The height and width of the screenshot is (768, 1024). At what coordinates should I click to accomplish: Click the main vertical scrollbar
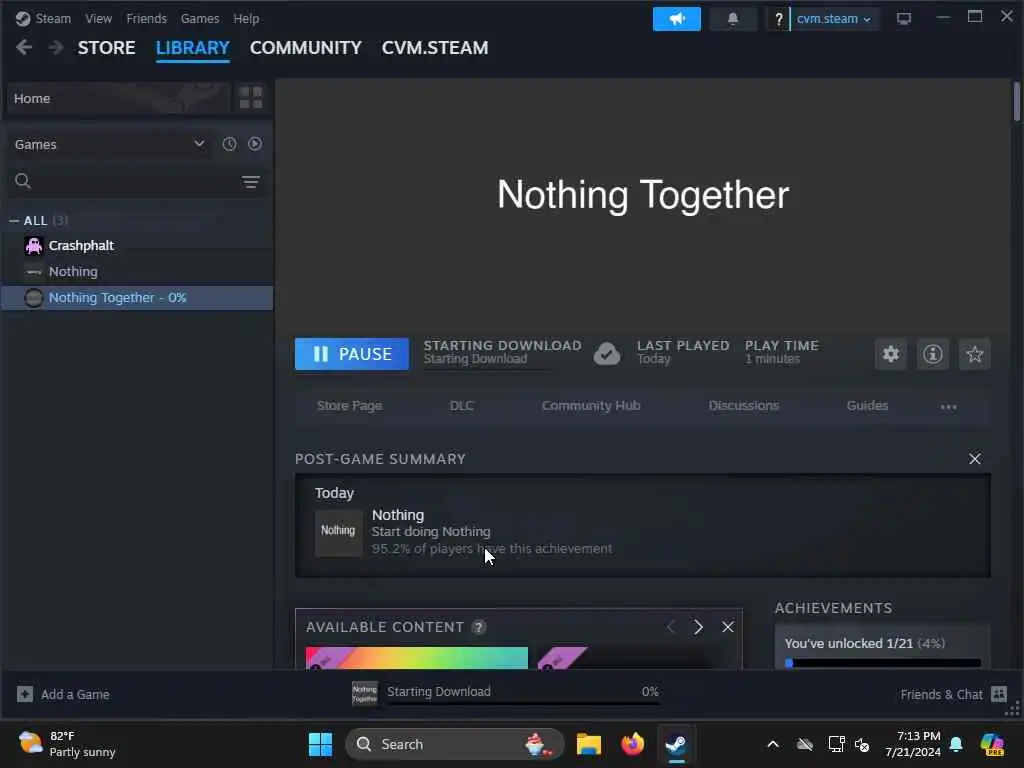pyautogui.click(x=1017, y=102)
